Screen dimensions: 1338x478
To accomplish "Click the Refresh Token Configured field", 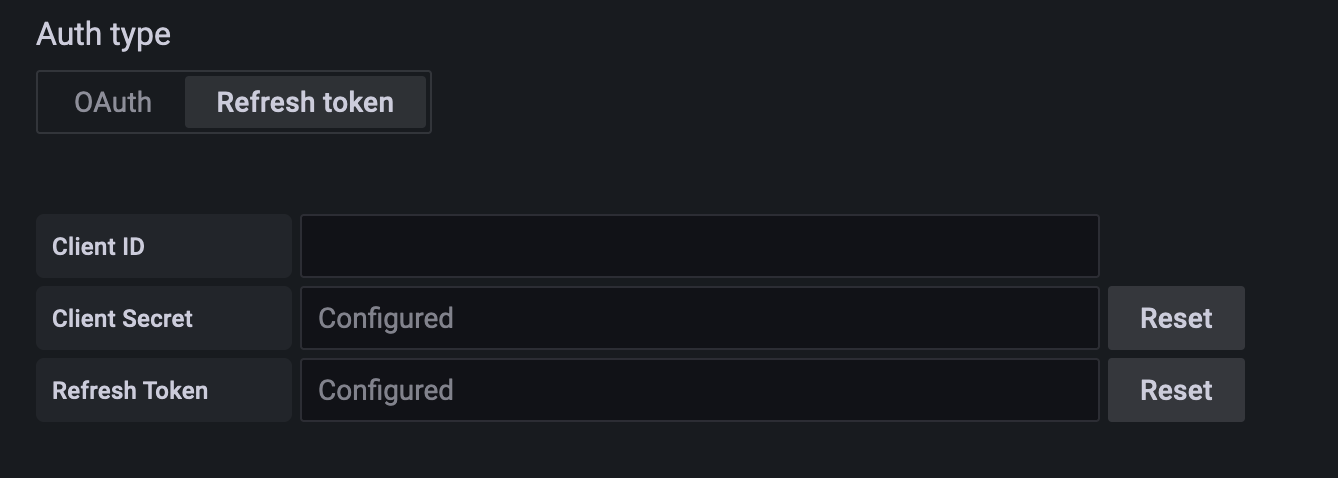I will pyautogui.click(x=699, y=390).
